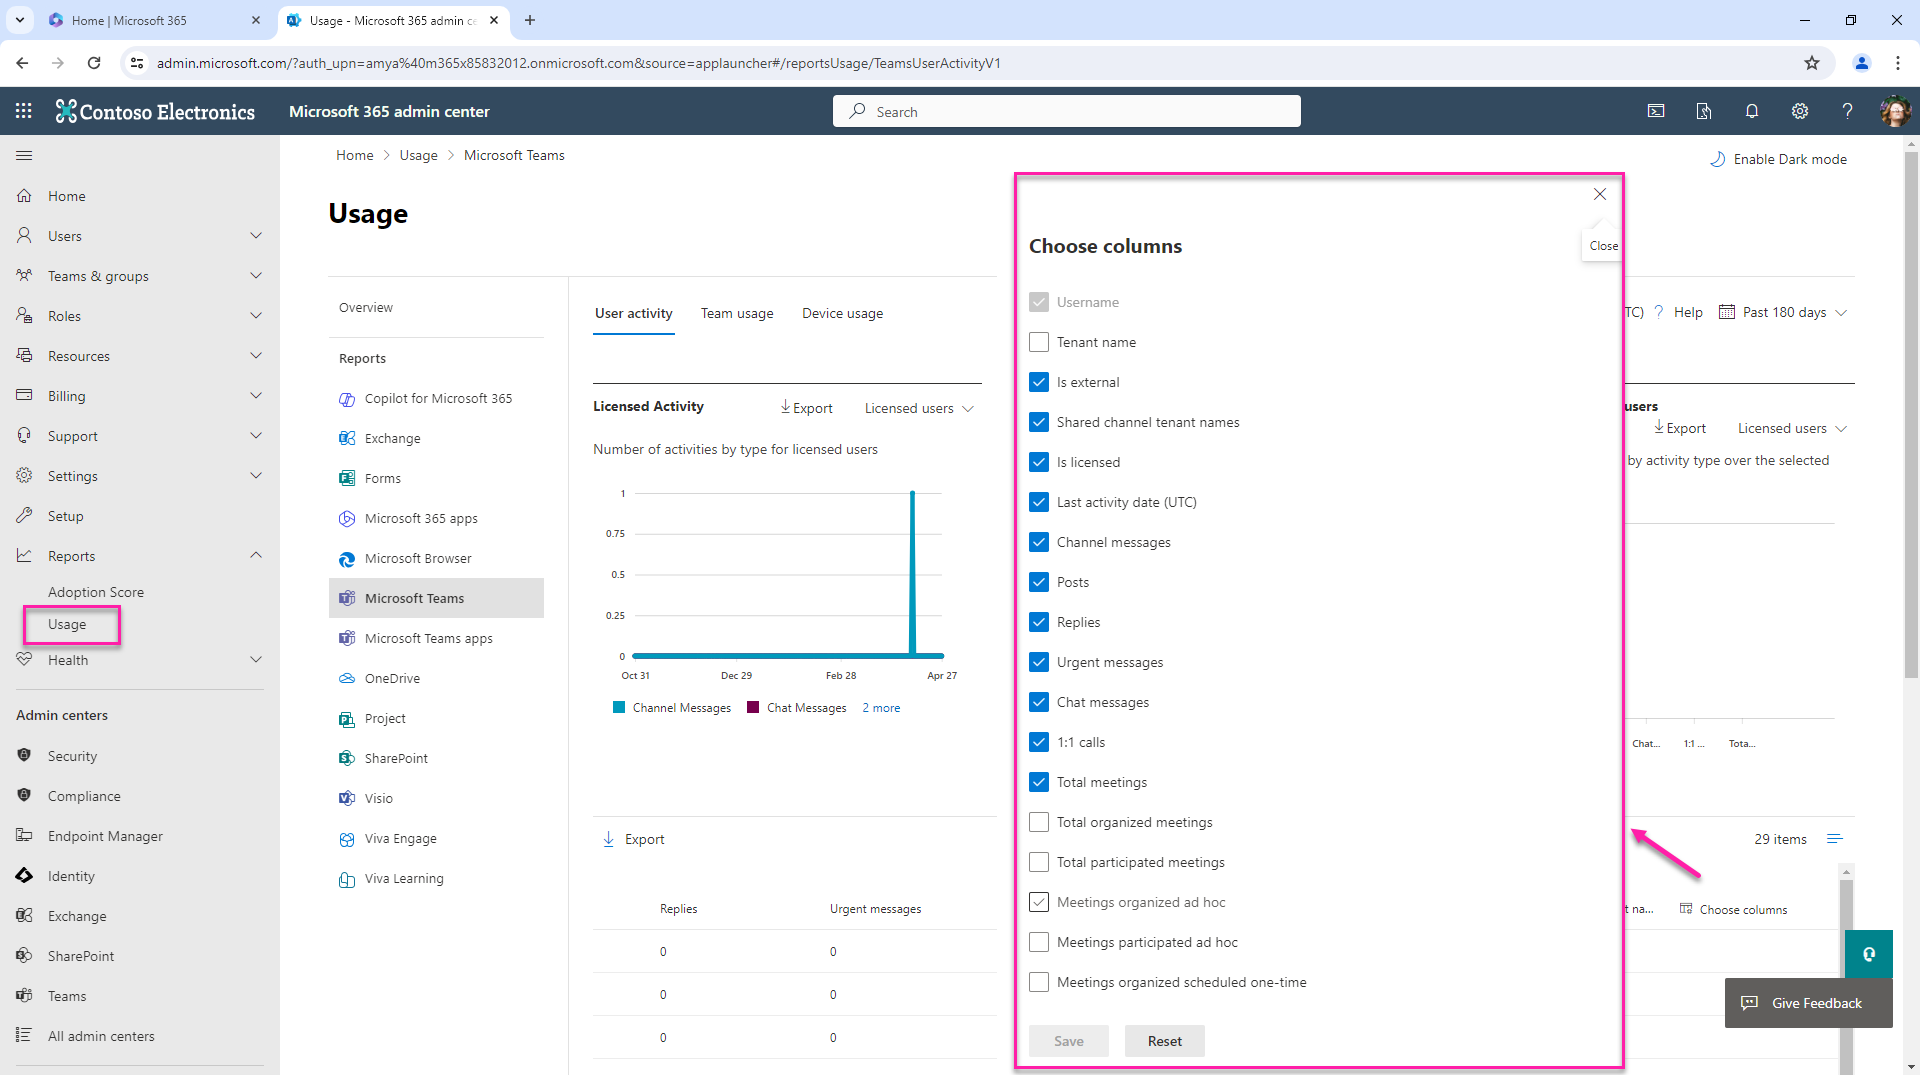The image size is (1920, 1075).
Task: Open the Overview report section
Action: coord(366,307)
